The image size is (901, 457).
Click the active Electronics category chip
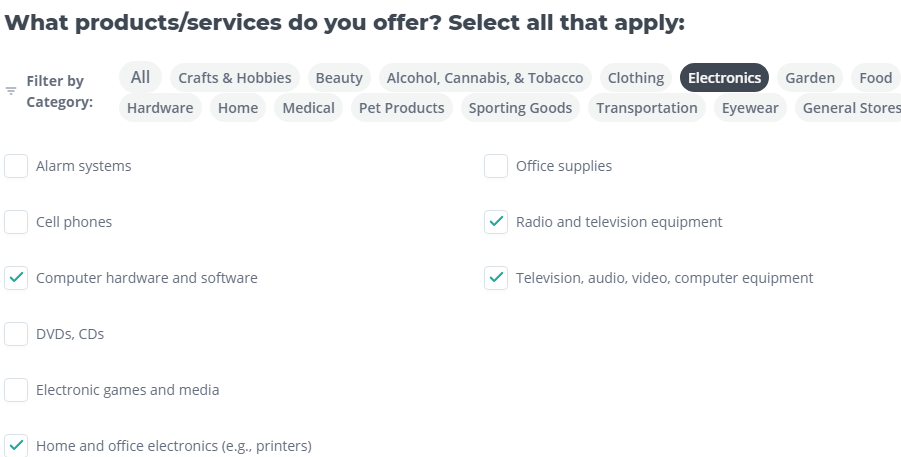pyautogui.click(x=724, y=78)
